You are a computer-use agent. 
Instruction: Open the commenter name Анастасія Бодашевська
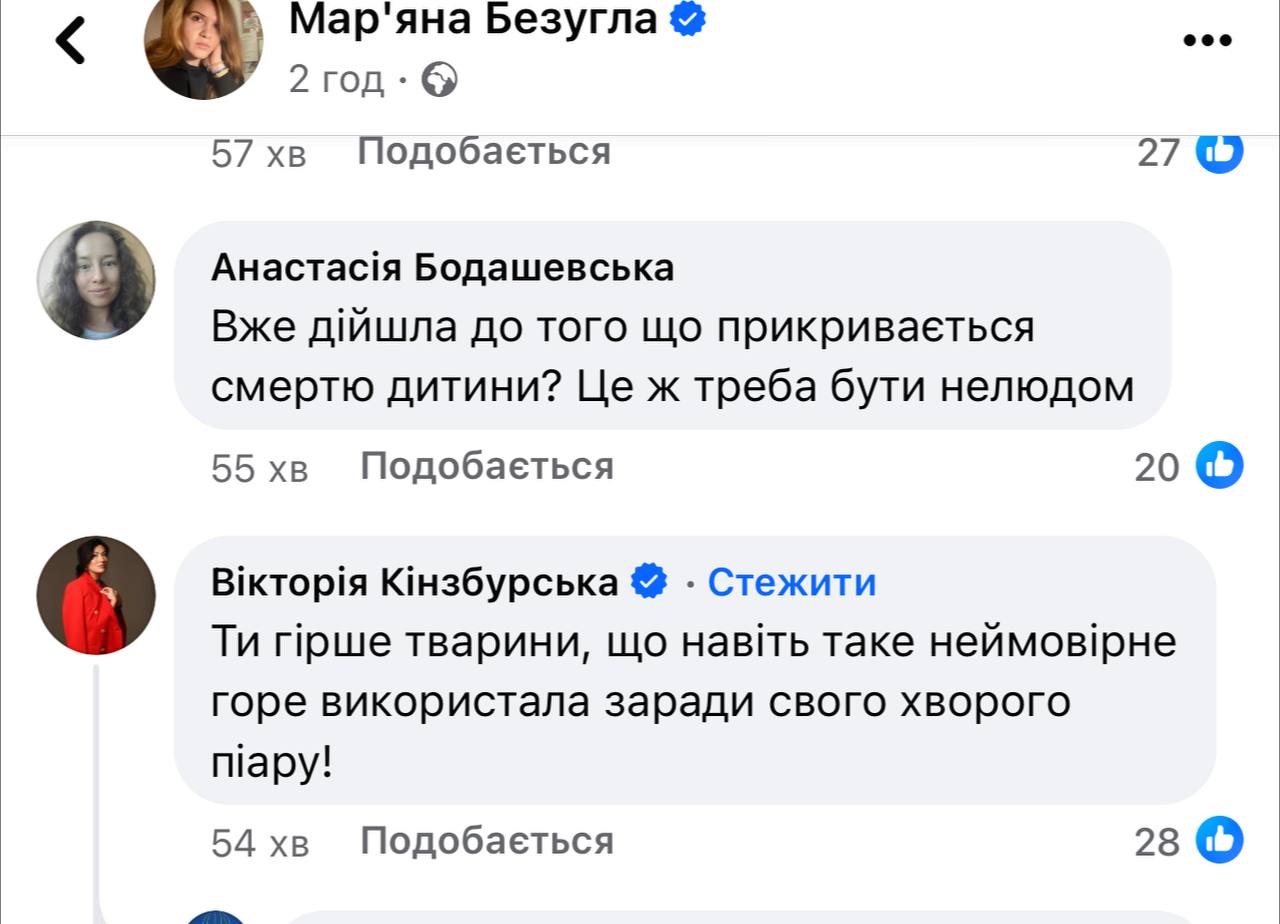[x=443, y=268]
